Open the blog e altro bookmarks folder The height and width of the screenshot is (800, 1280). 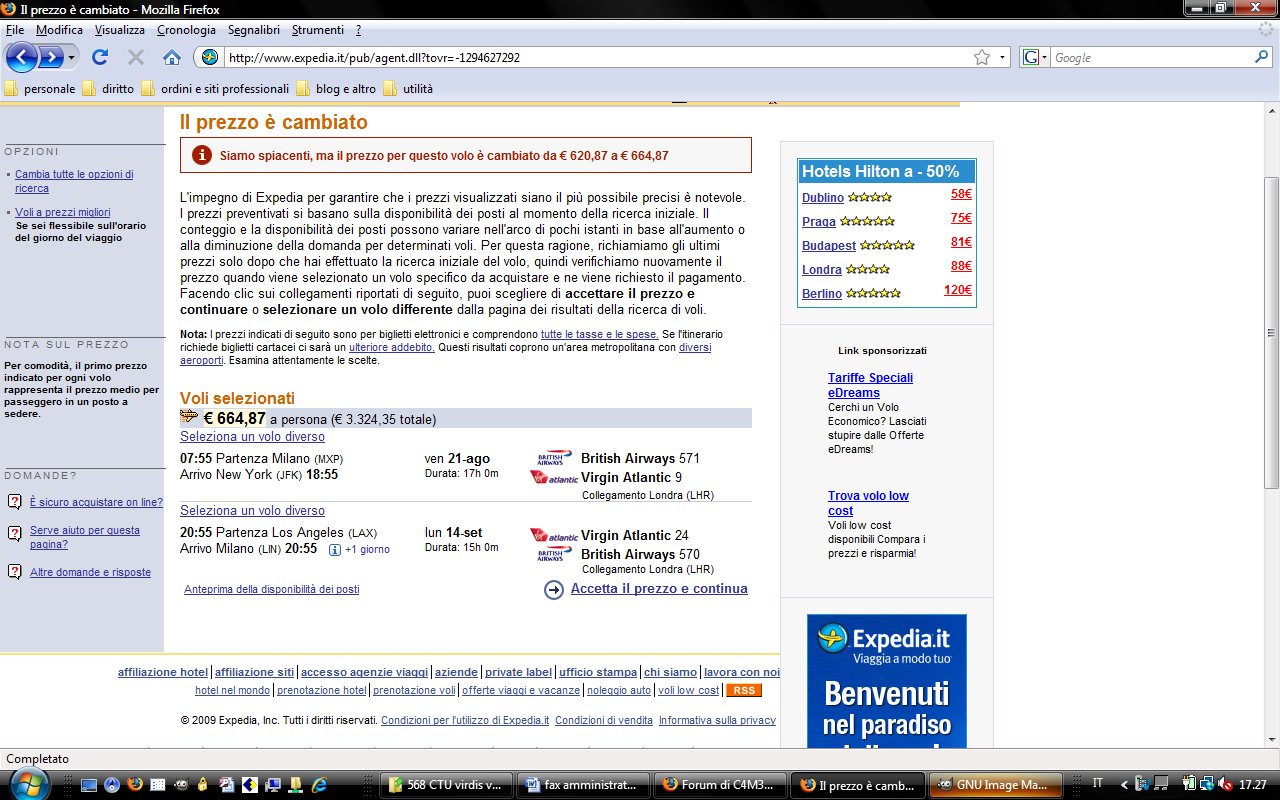coord(336,88)
